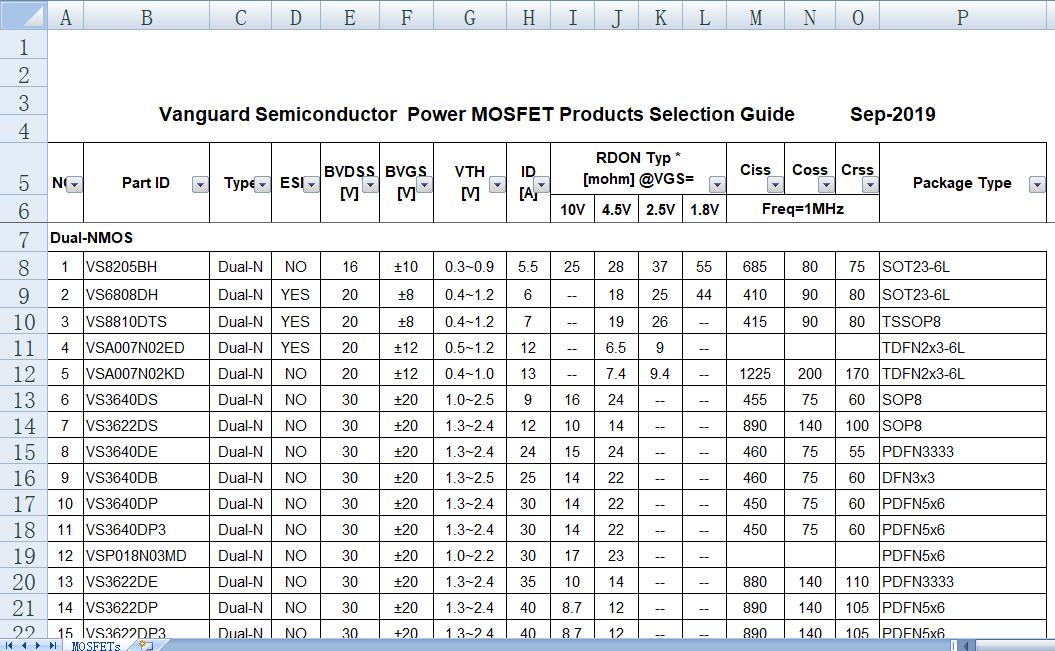Select the 0.3~0.9 VTH cell
1055x651 pixels.
pos(470,266)
